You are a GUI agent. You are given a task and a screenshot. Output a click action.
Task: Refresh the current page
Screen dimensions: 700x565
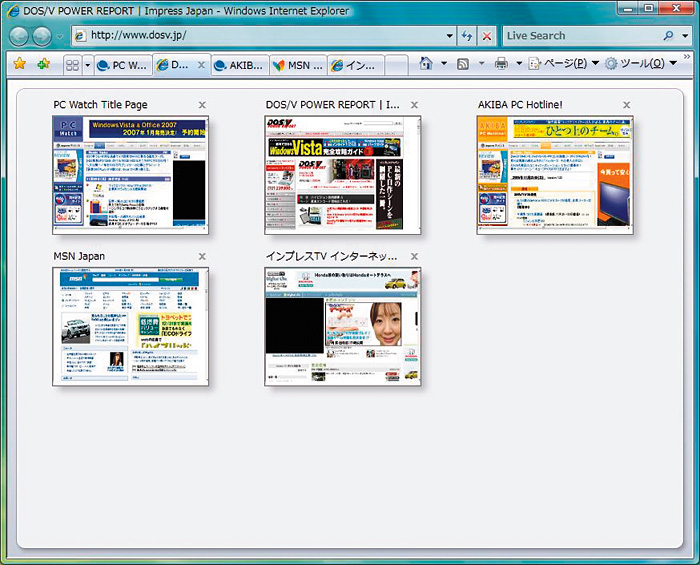point(467,35)
